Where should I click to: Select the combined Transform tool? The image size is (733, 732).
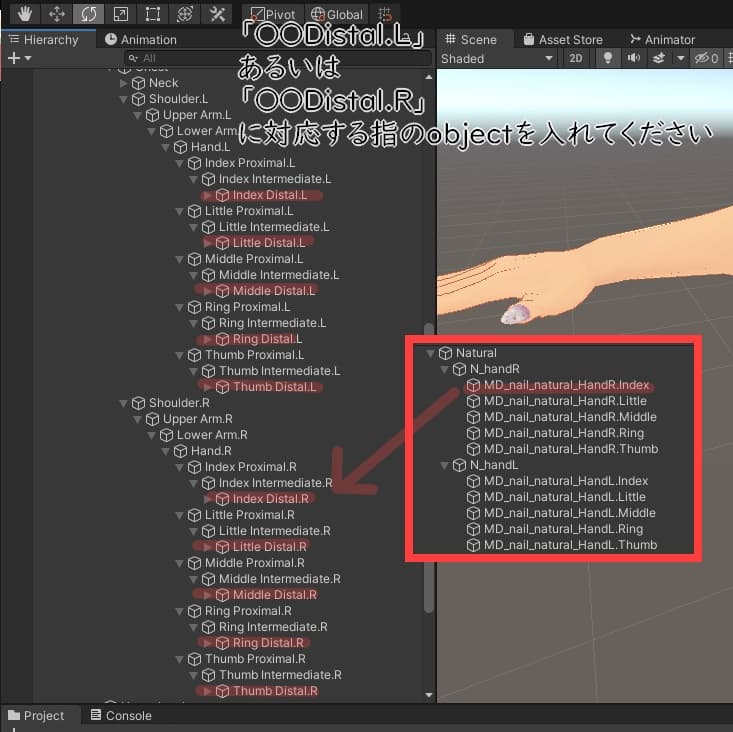(184, 14)
